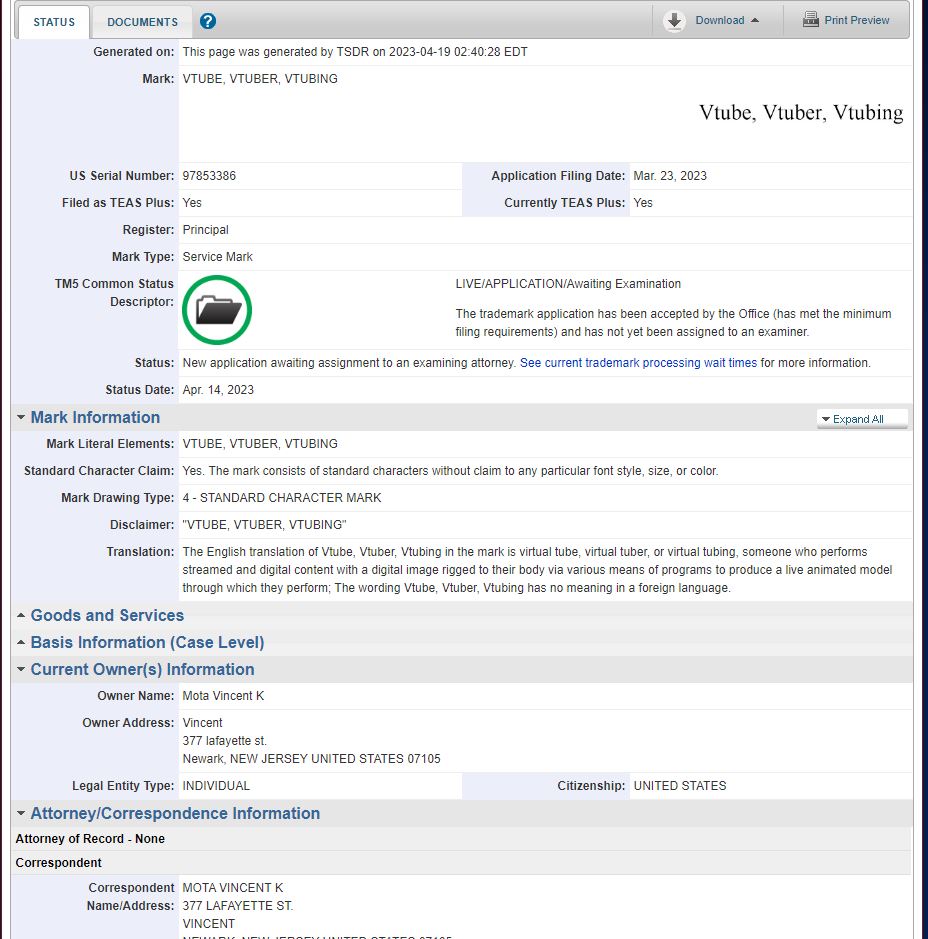The image size is (928, 939).
Task: Click the green folder status icon
Action: (x=217, y=310)
